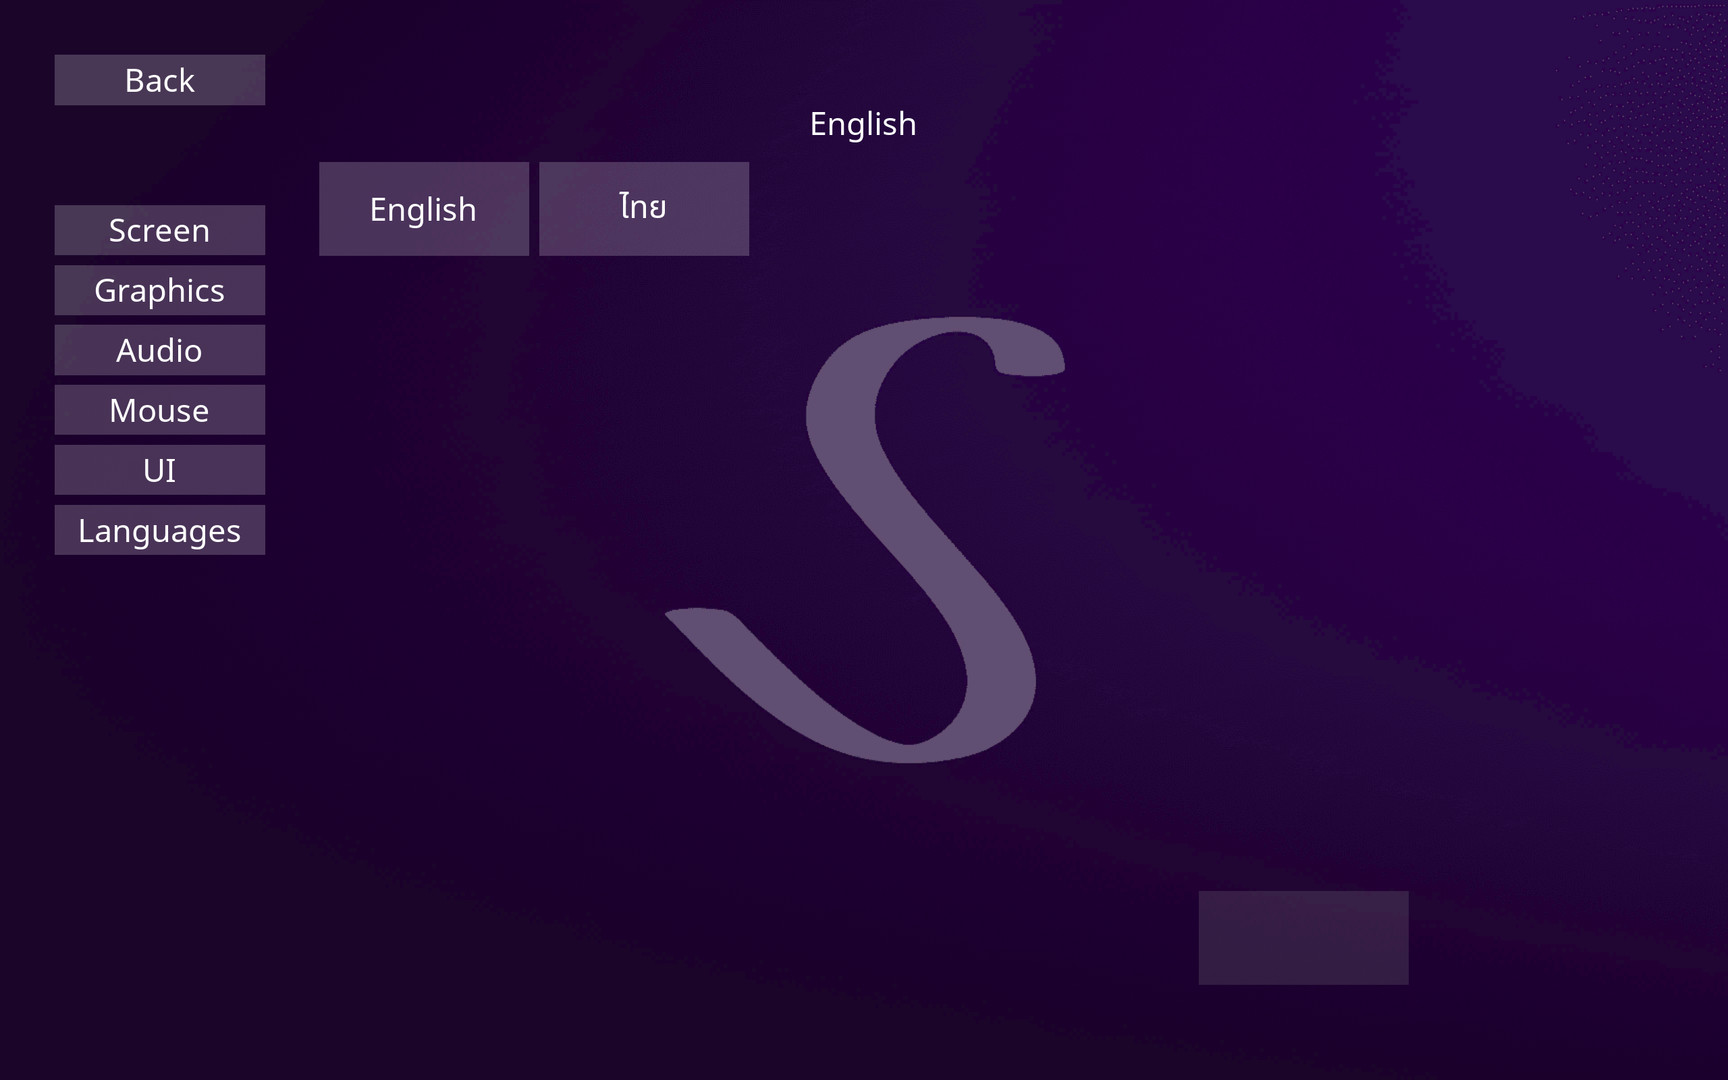Viewport: 1728px width, 1080px height.
Task: Set the game language to English
Action: tap(424, 209)
